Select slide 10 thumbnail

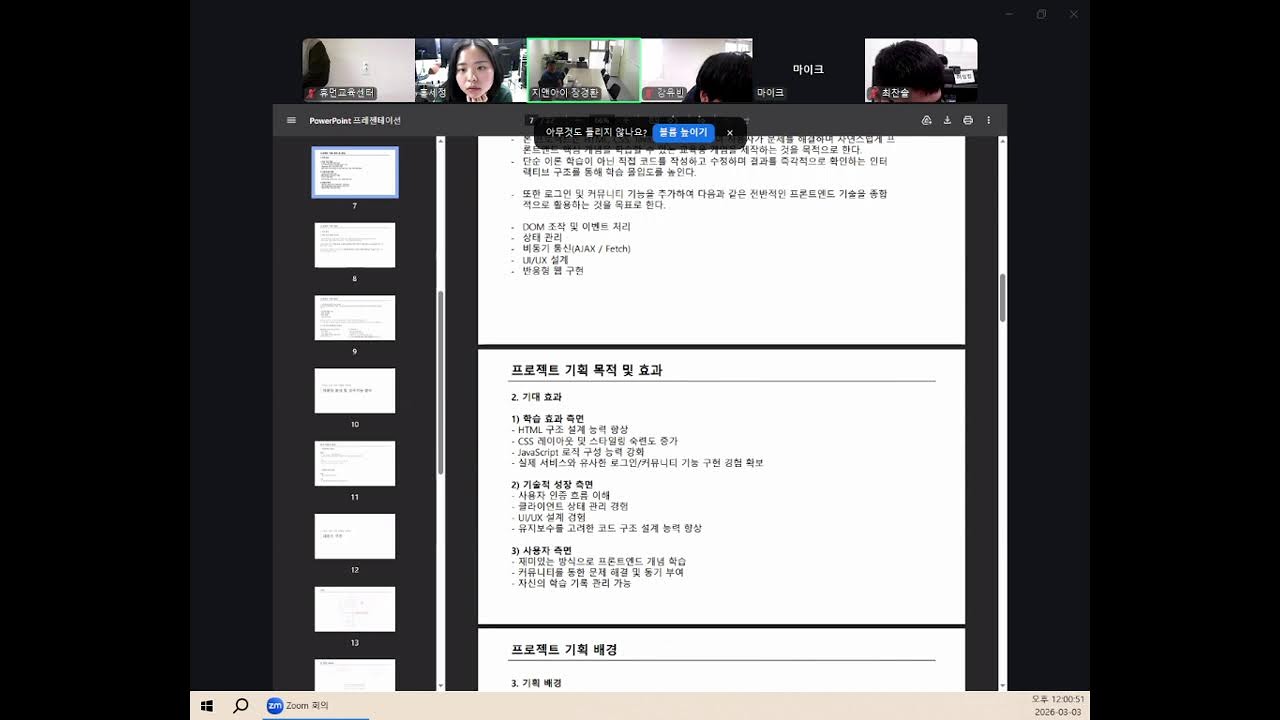pyautogui.click(x=355, y=391)
